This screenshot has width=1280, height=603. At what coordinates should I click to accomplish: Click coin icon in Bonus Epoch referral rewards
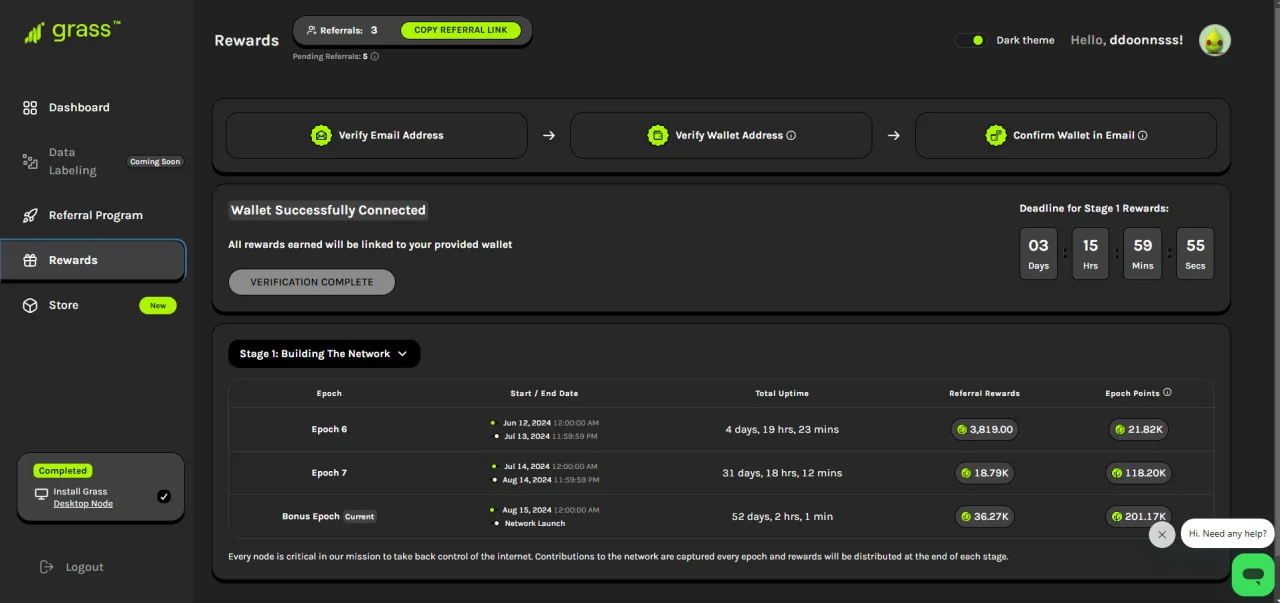(x=966, y=517)
